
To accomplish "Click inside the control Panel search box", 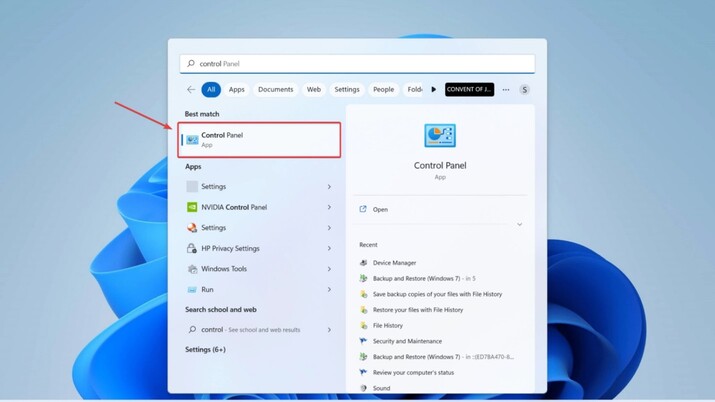I will [357, 64].
